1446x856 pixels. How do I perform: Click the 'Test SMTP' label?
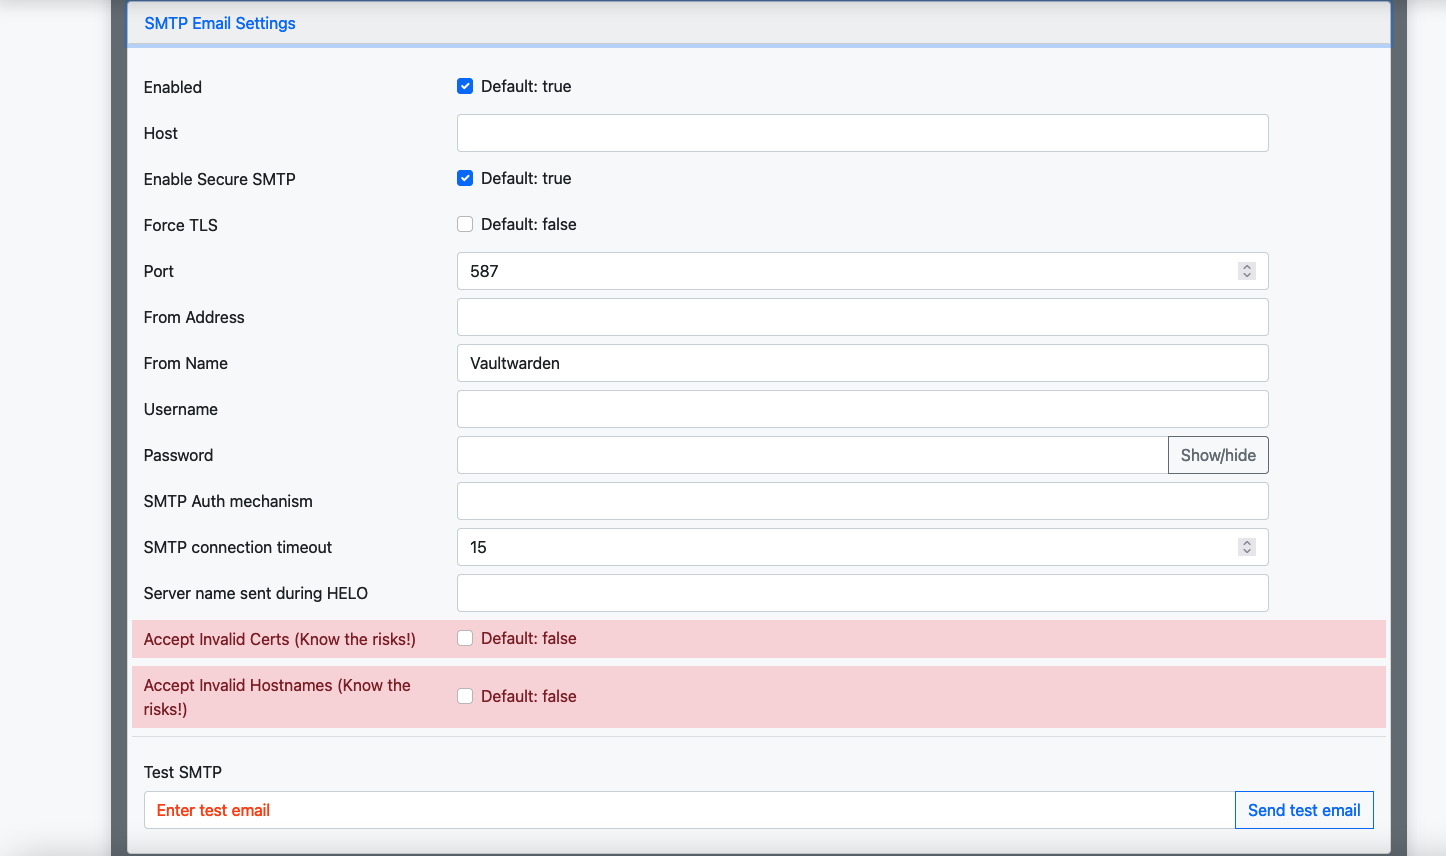click(x=183, y=772)
